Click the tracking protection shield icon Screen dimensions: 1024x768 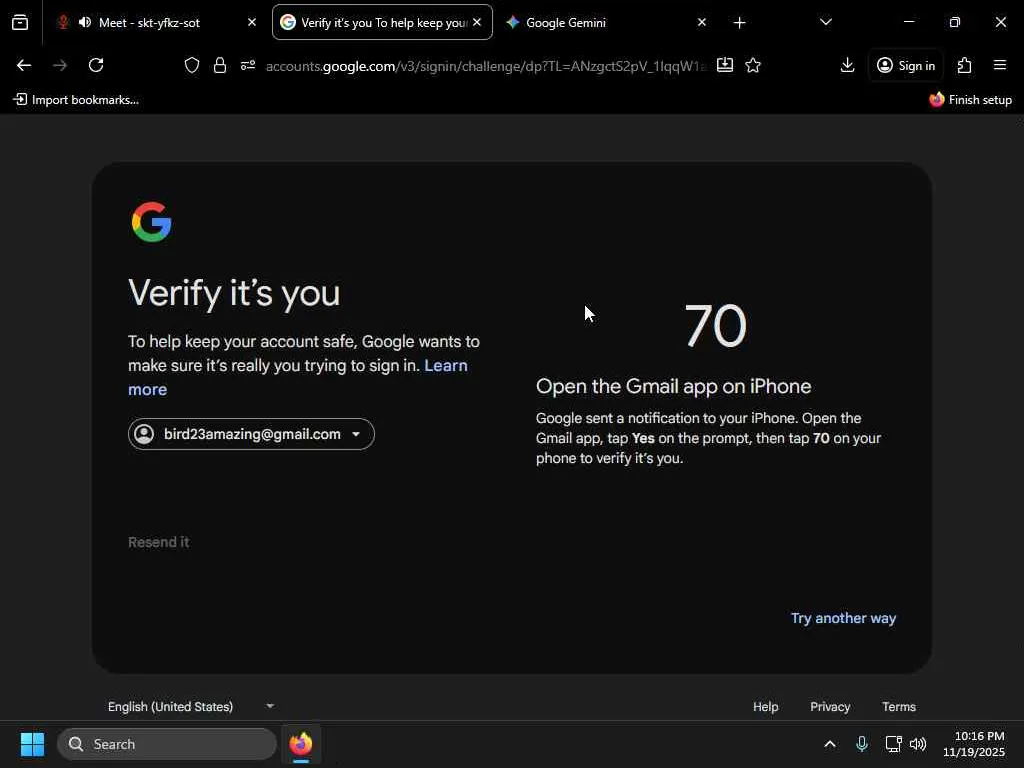coord(192,65)
